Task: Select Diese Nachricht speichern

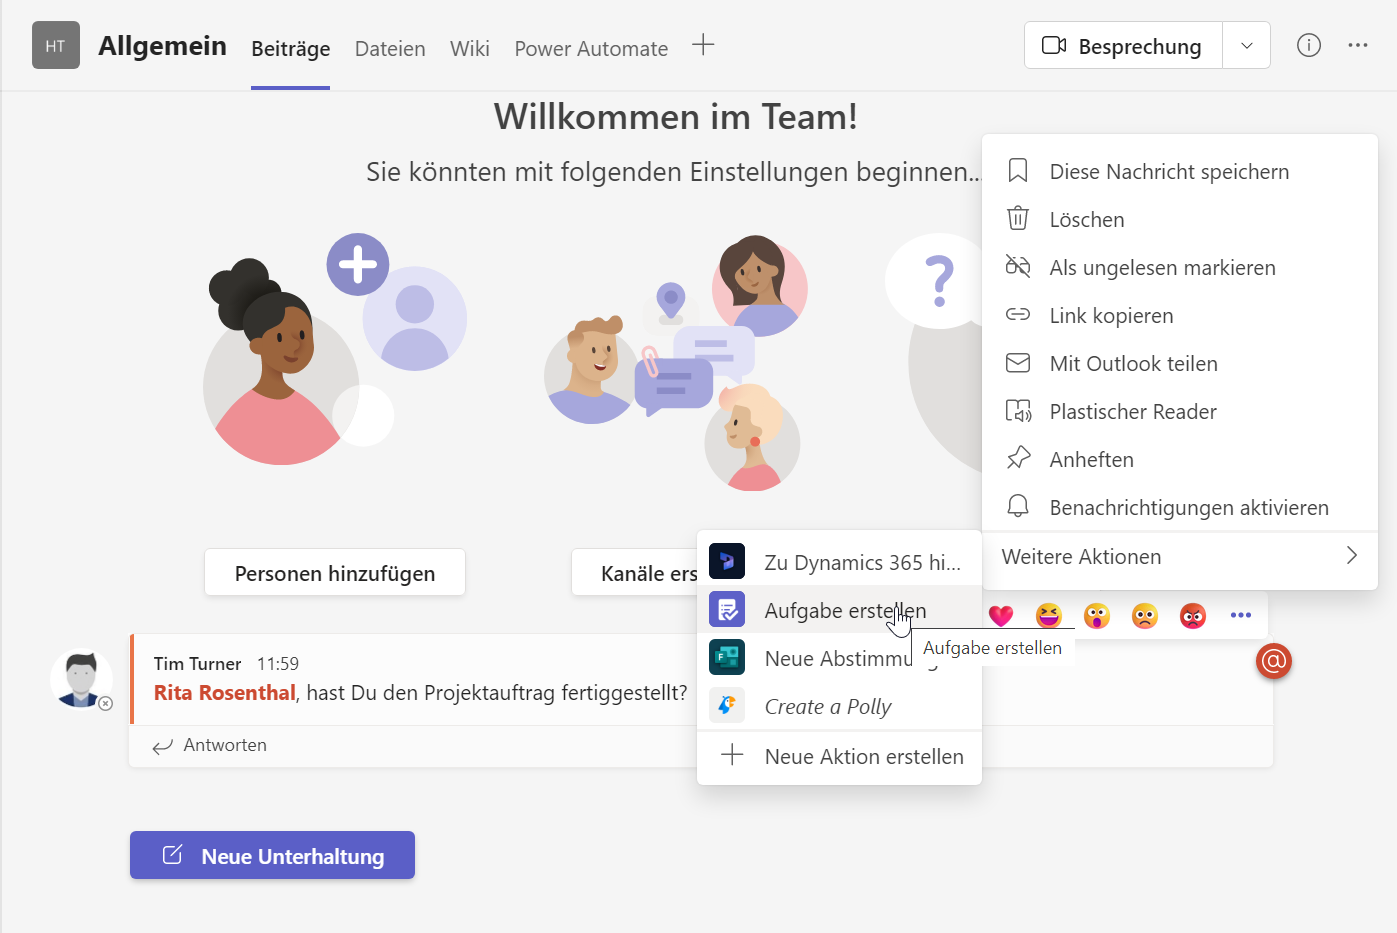Action: point(1180,171)
